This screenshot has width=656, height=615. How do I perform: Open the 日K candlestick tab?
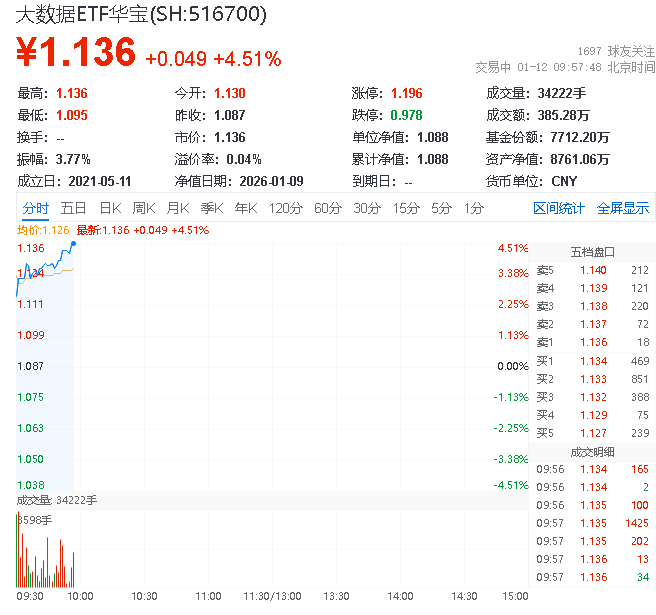coord(110,208)
